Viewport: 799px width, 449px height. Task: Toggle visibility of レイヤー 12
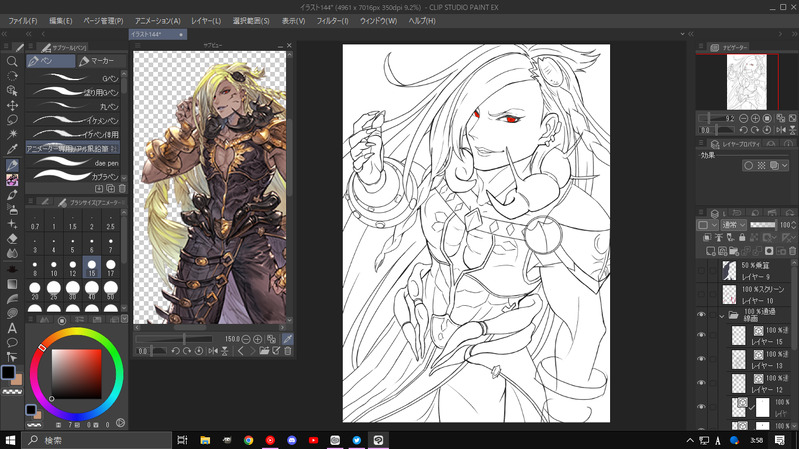[x=701, y=383]
